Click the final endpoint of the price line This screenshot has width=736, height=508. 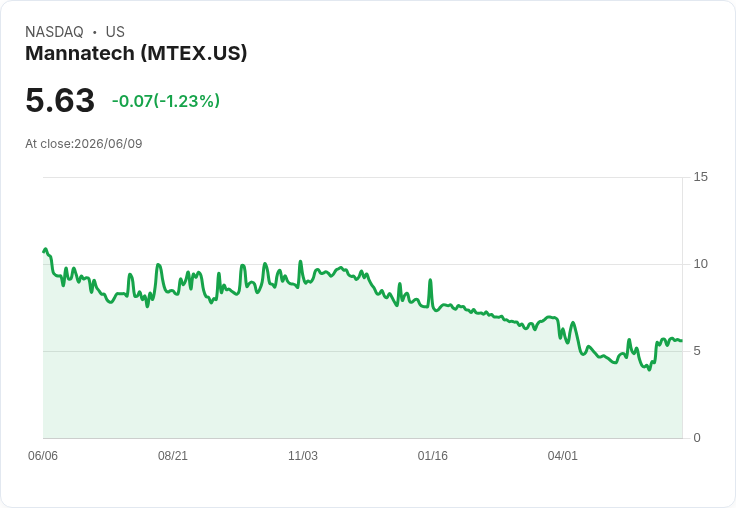coord(682,341)
